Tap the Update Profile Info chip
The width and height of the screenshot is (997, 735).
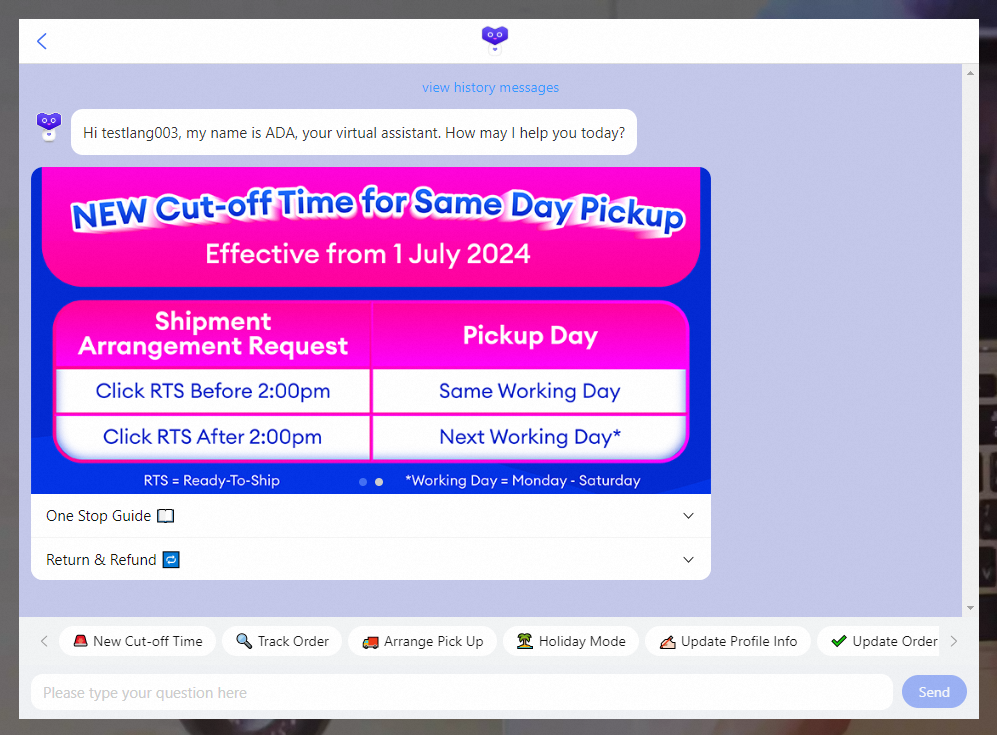[727, 641]
